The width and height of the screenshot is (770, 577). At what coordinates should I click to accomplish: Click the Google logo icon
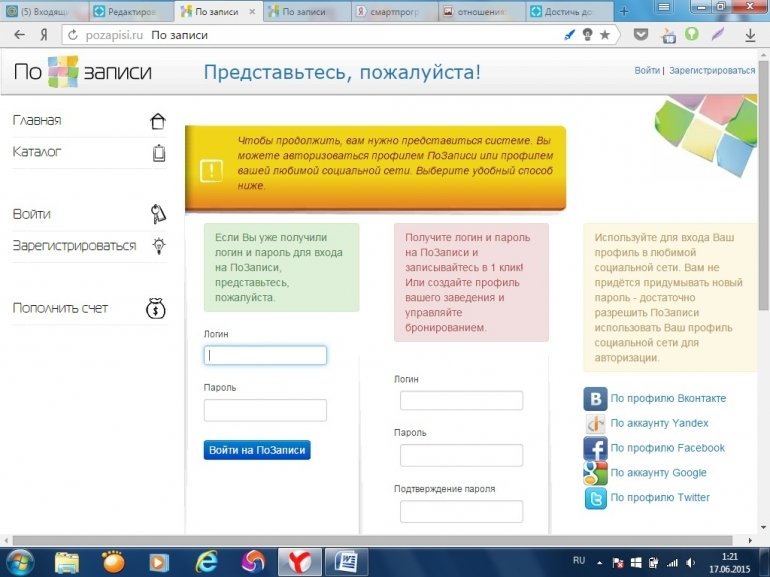pos(595,473)
